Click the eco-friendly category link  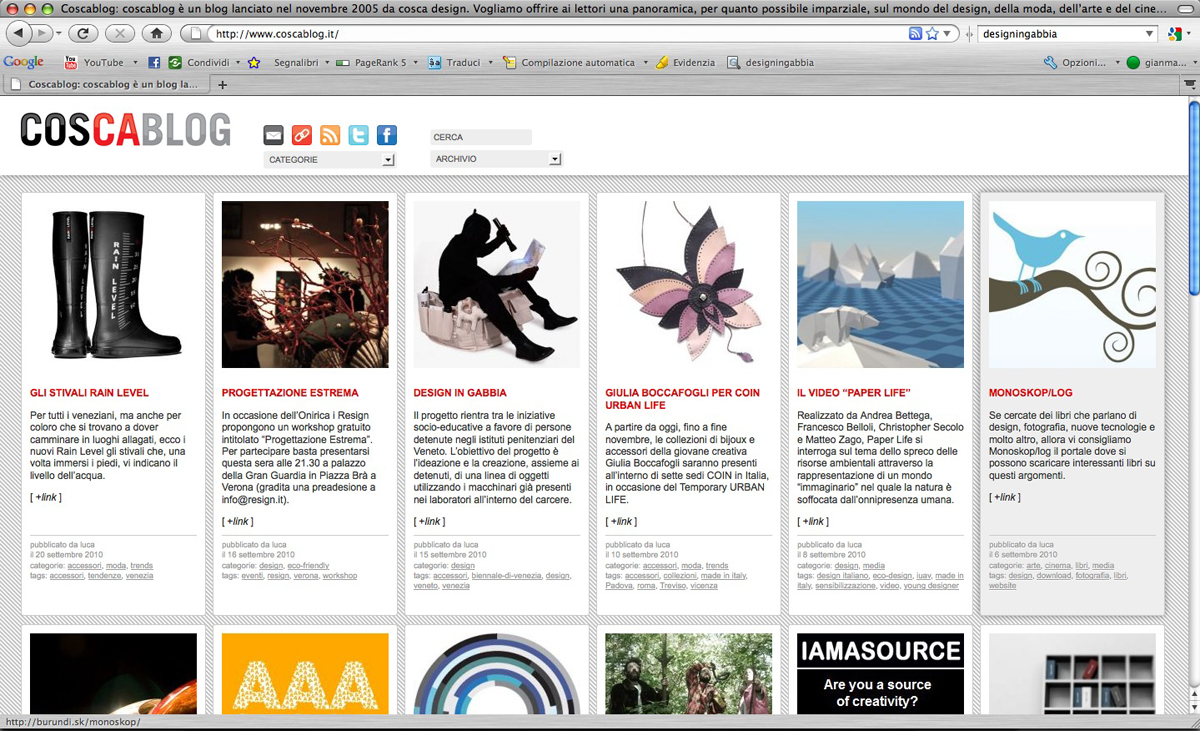pyautogui.click(x=309, y=566)
